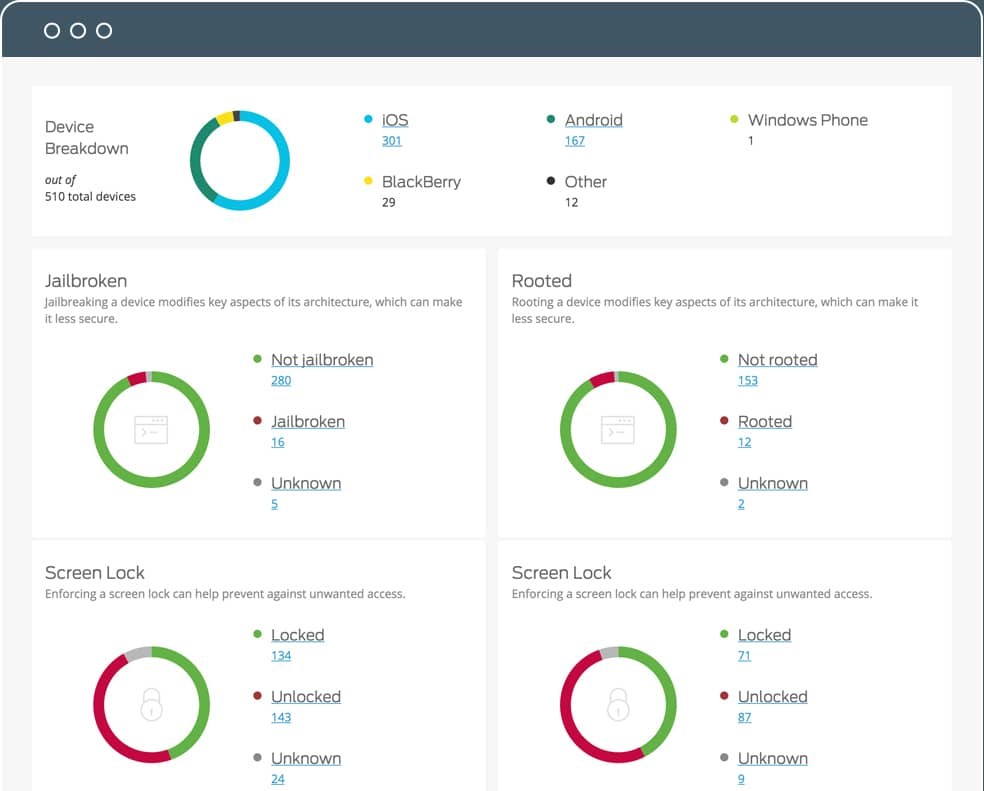The image size is (984, 791).
Task: Click the 134 locked devices count
Action: [281, 655]
